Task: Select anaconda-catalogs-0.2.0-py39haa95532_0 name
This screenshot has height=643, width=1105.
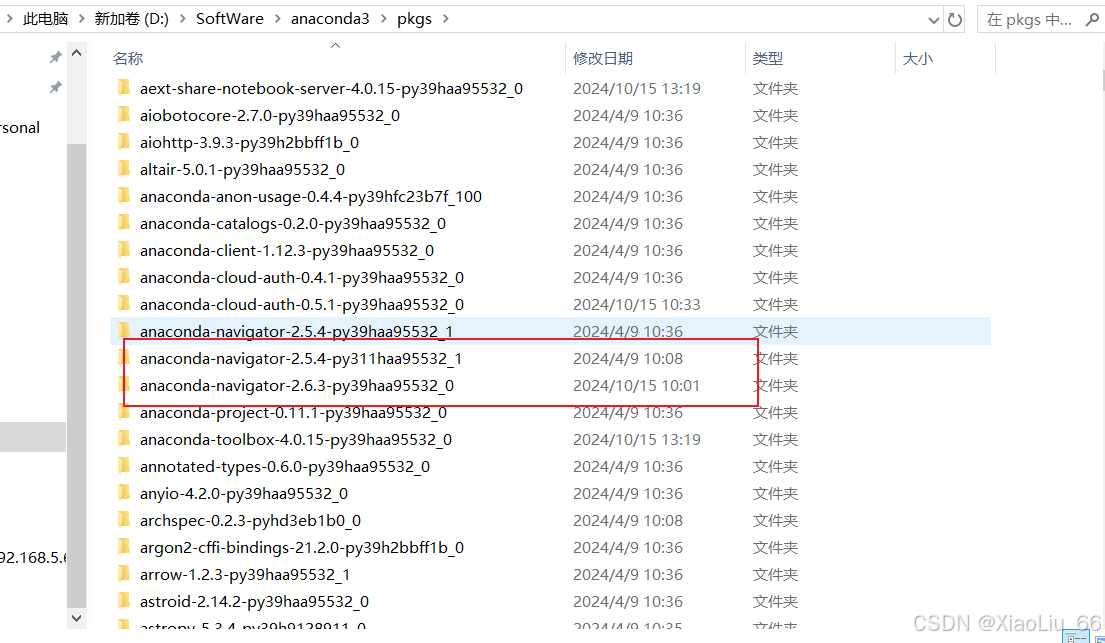Action: [x=292, y=223]
